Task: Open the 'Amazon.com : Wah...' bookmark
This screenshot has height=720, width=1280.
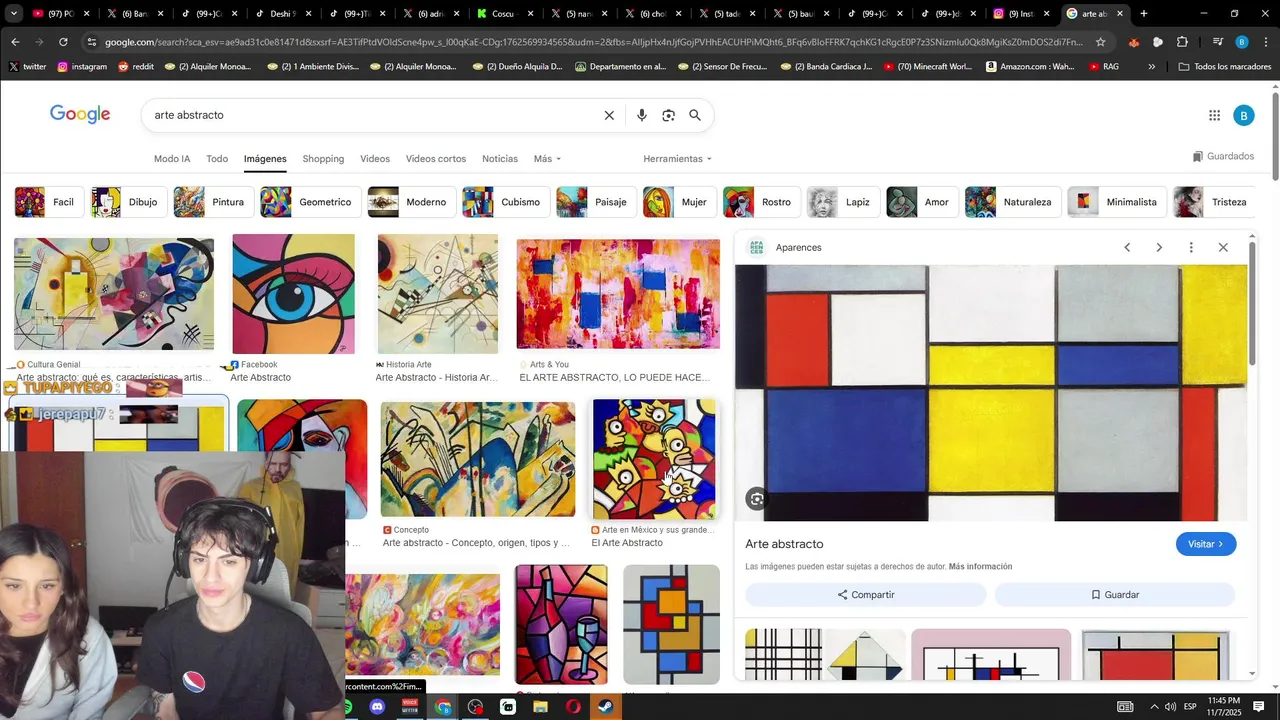Action: (x=1030, y=66)
